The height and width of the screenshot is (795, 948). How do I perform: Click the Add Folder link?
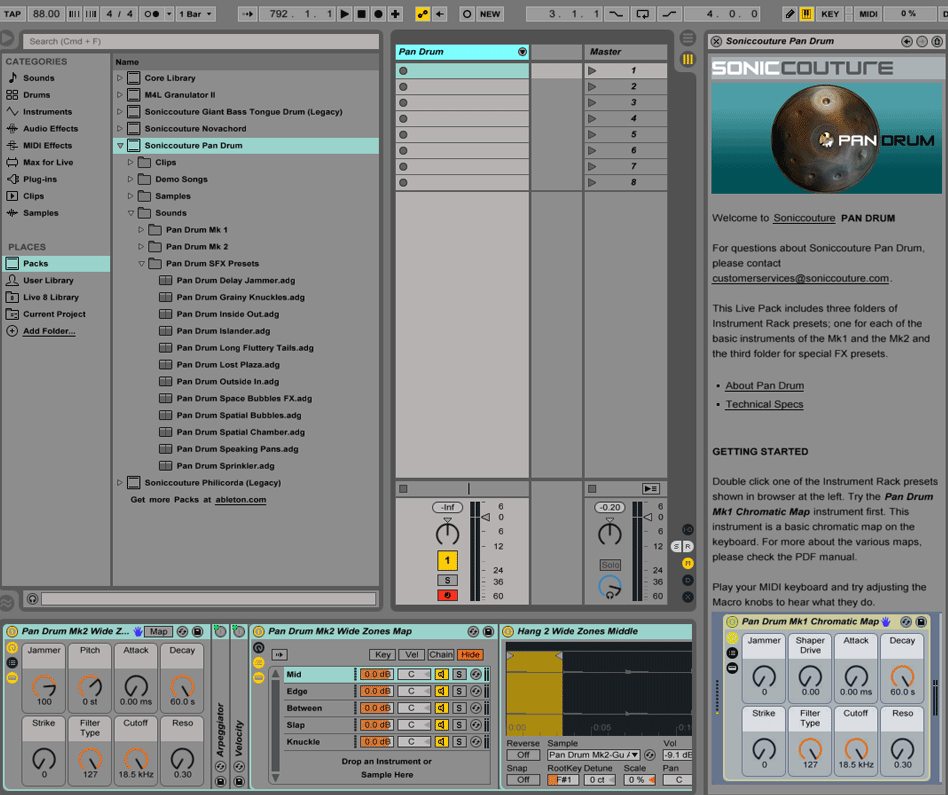coord(49,331)
